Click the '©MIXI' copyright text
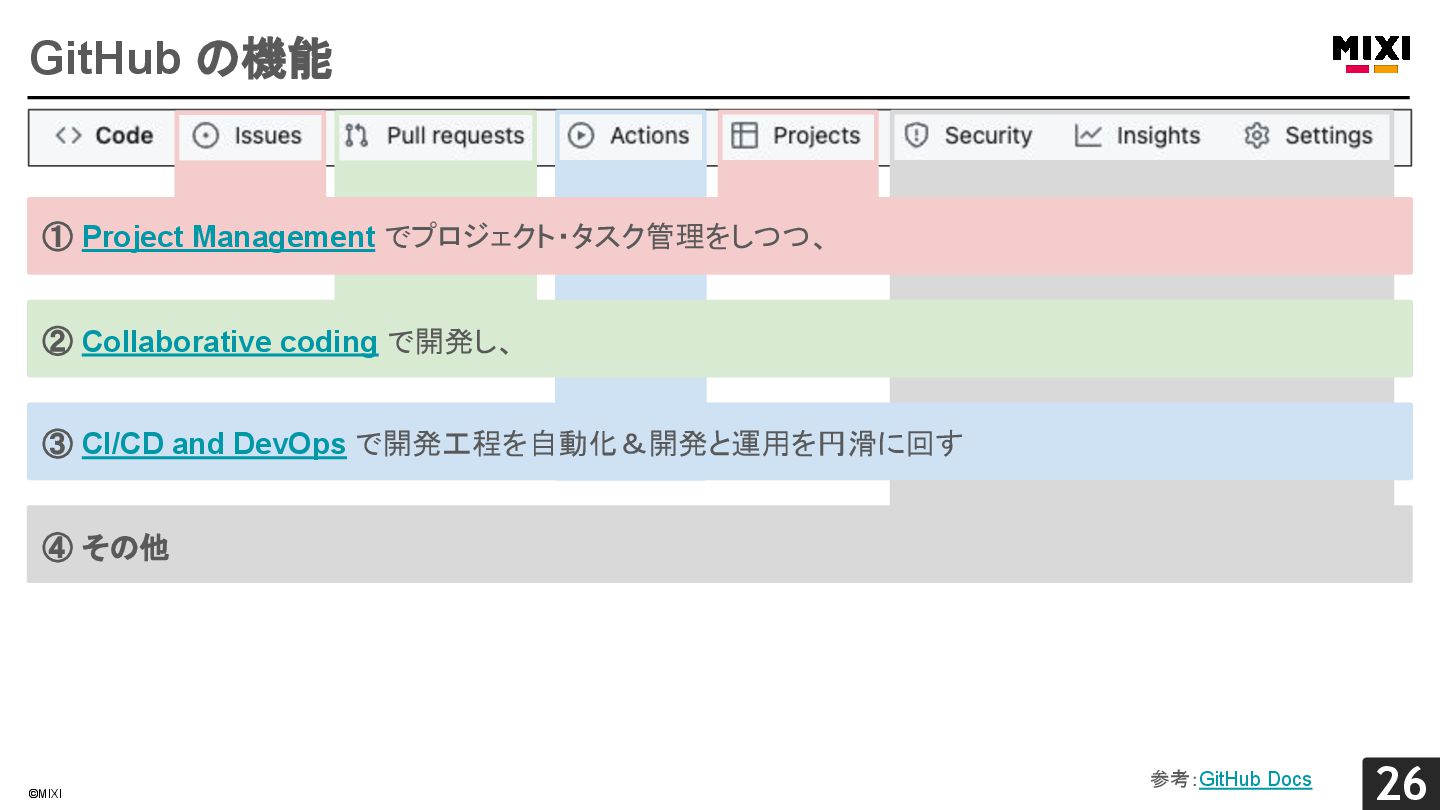Screen dimensions: 1440x810 (x=45, y=794)
